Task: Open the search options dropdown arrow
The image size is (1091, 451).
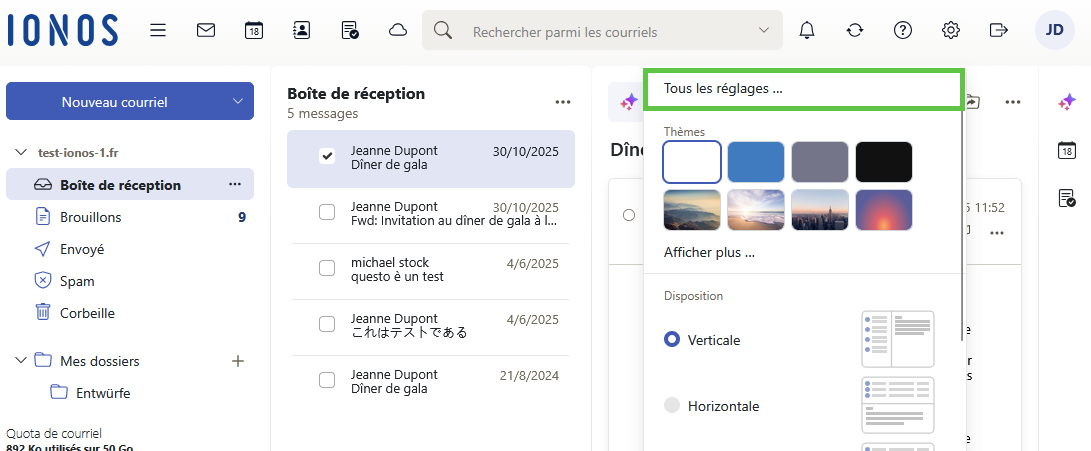Action: (x=765, y=31)
